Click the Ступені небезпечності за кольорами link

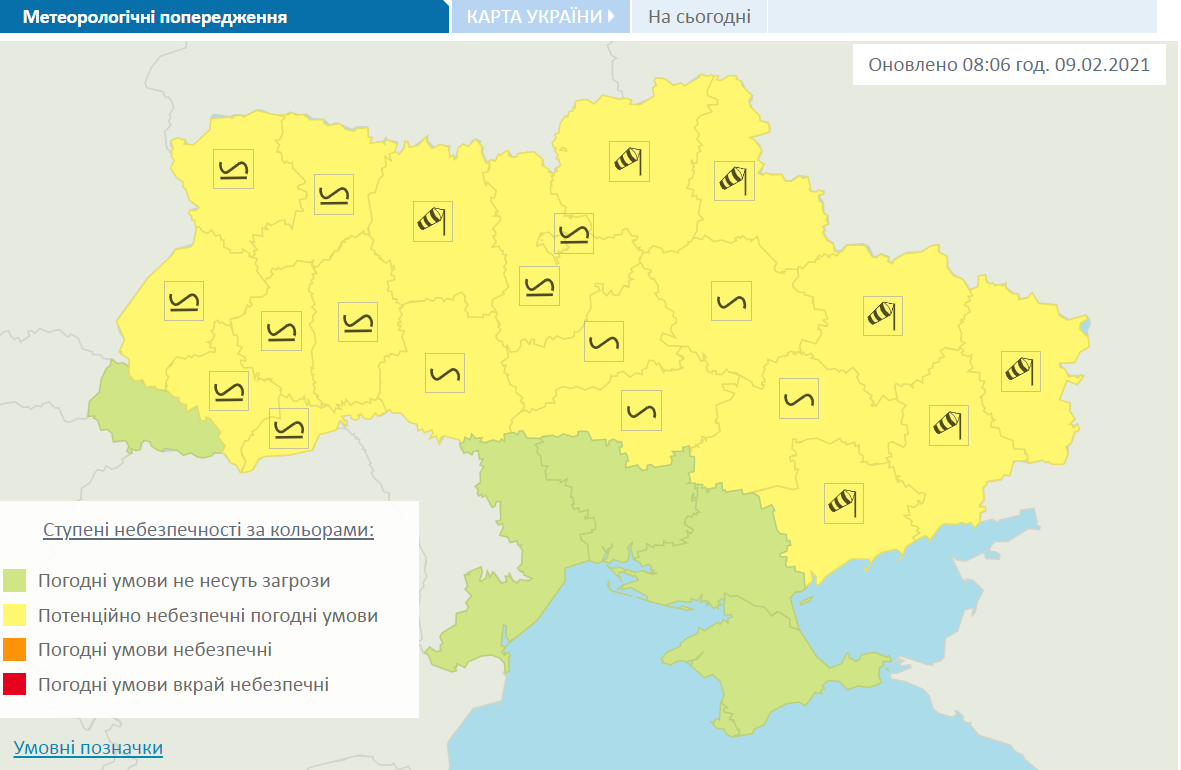tap(209, 530)
